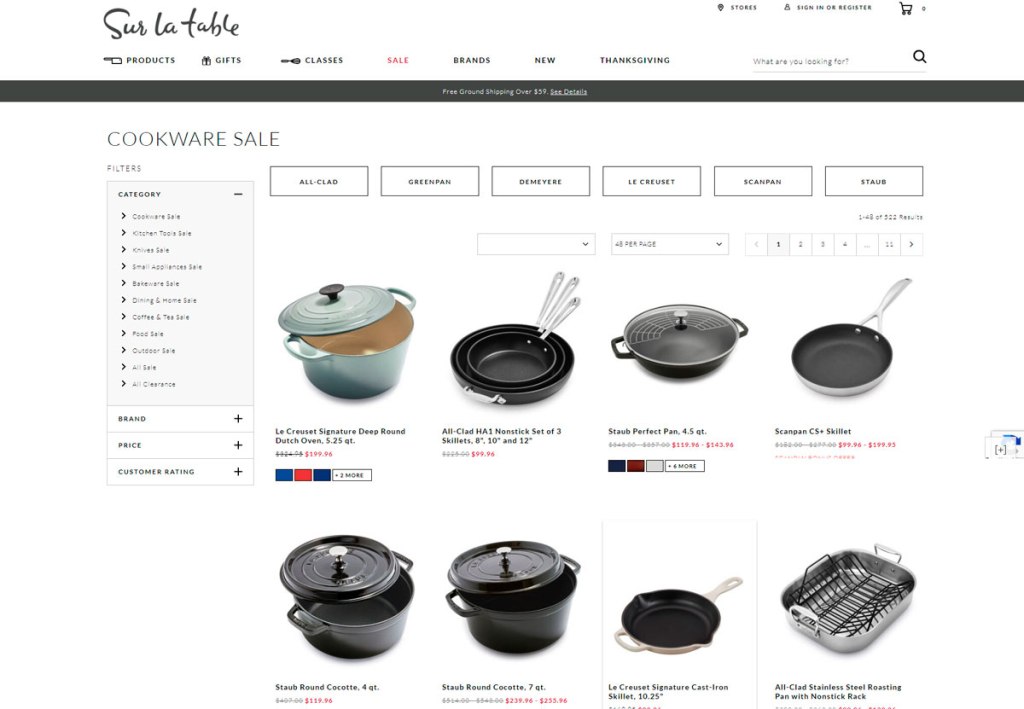
Task: Open Knives Sale category
Action: (x=150, y=250)
